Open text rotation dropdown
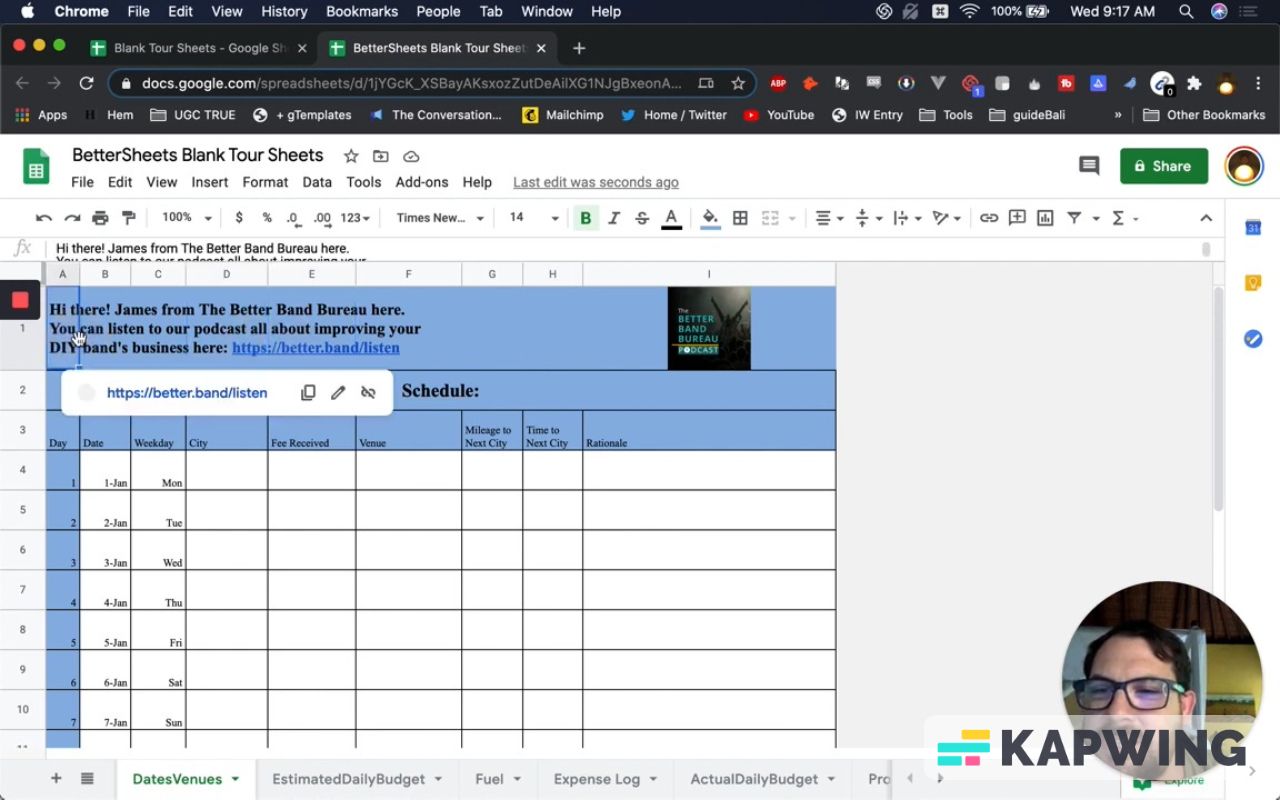This screenshot has width=1280, height=800. (x=946, y=218)
